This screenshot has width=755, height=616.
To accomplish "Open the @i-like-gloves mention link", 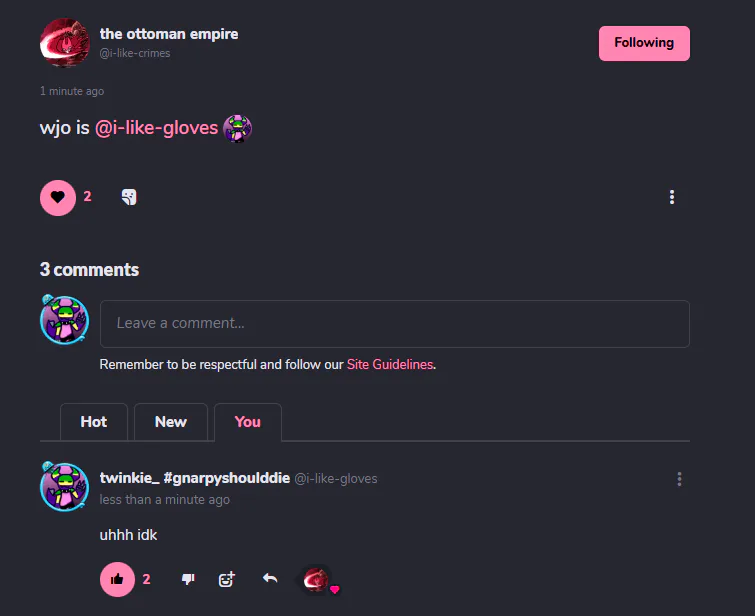I will click(x=156, y=128).
